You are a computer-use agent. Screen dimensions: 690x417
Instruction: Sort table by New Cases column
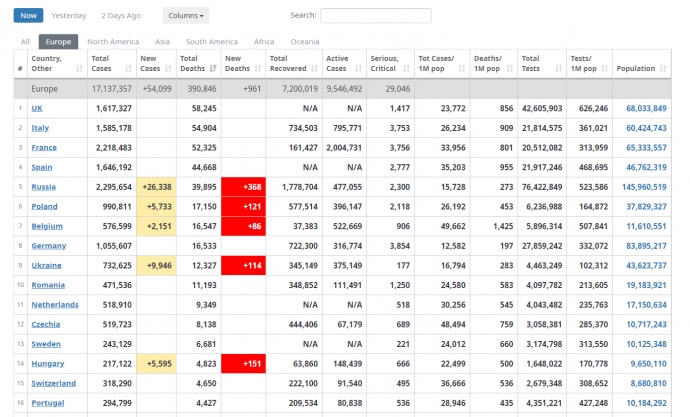[154, 63]
